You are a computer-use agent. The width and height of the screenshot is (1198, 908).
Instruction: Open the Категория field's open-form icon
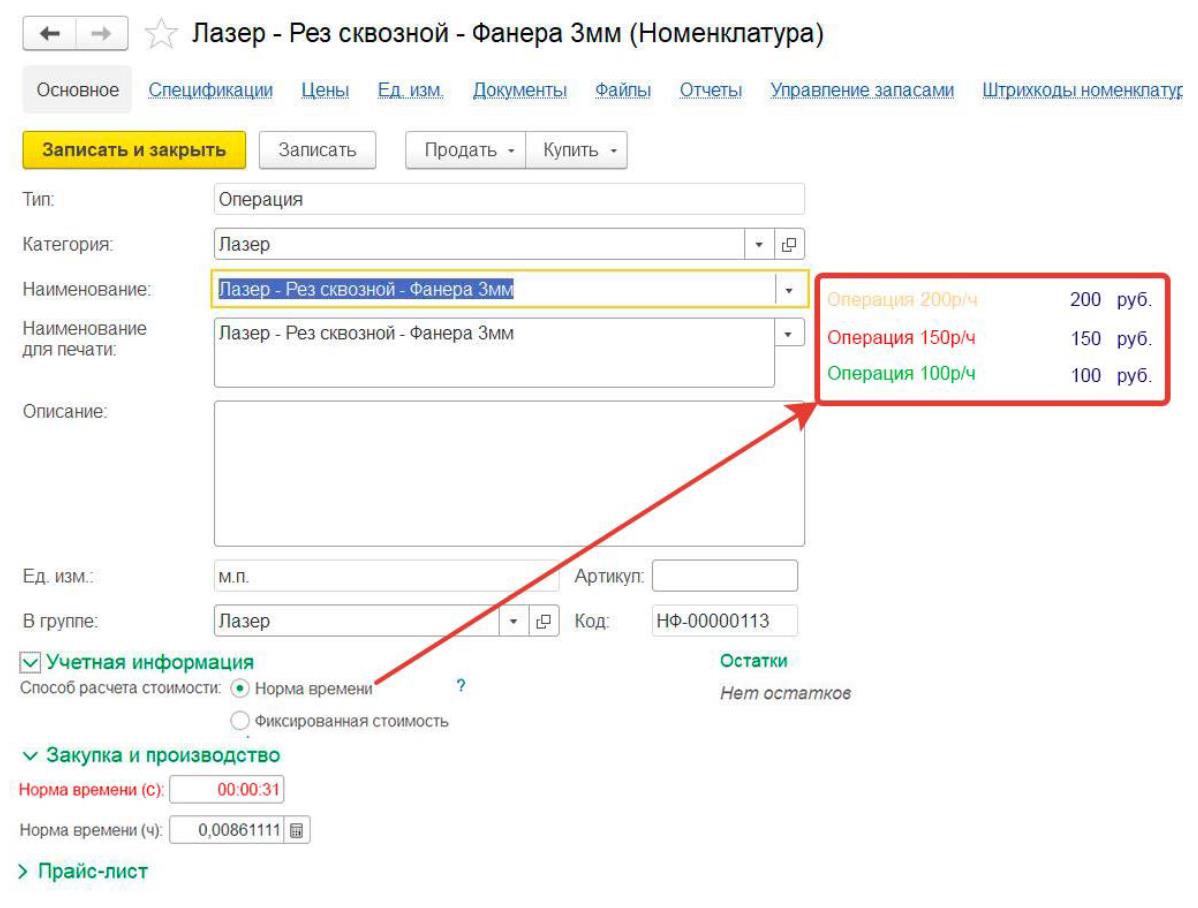(788, 244)
